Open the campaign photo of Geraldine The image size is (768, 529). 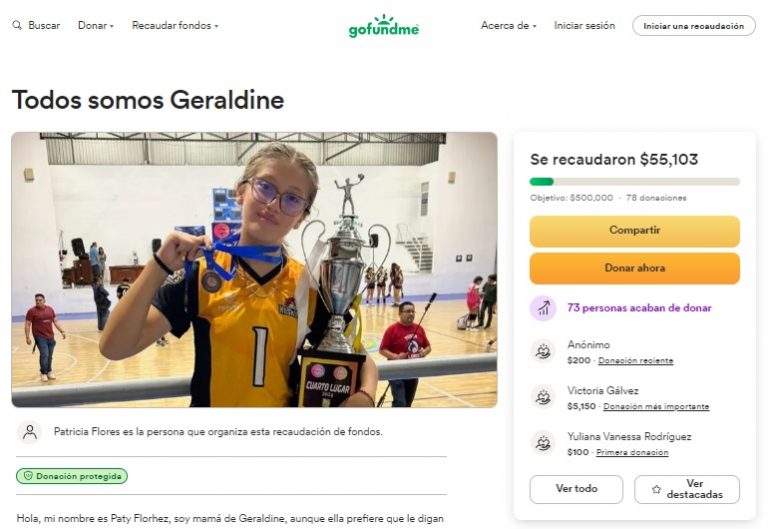[254, 269]
